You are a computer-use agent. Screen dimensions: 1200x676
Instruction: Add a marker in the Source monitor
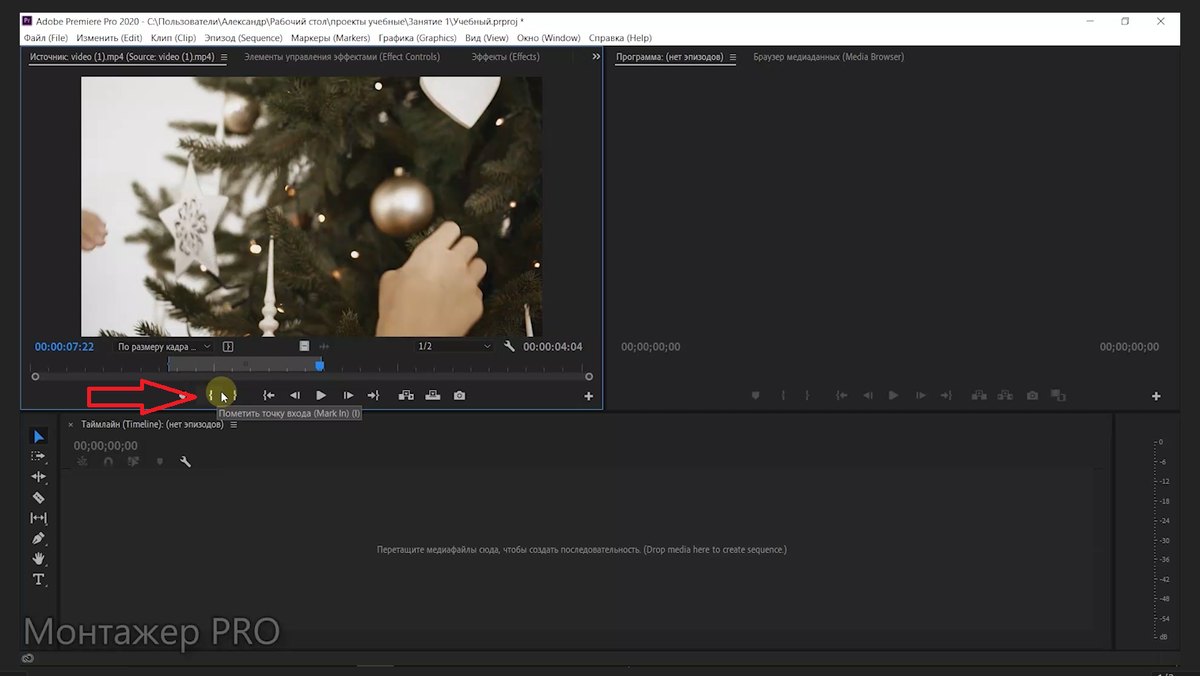click(x=182, y=396)
